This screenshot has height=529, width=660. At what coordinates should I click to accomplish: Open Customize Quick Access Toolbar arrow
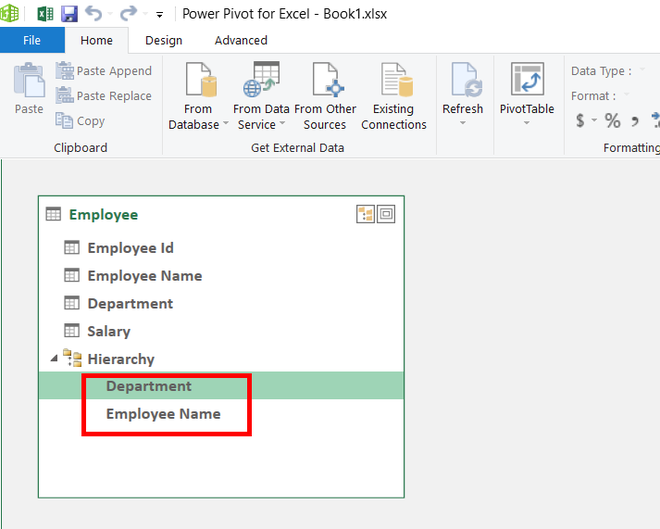[160, 15]
